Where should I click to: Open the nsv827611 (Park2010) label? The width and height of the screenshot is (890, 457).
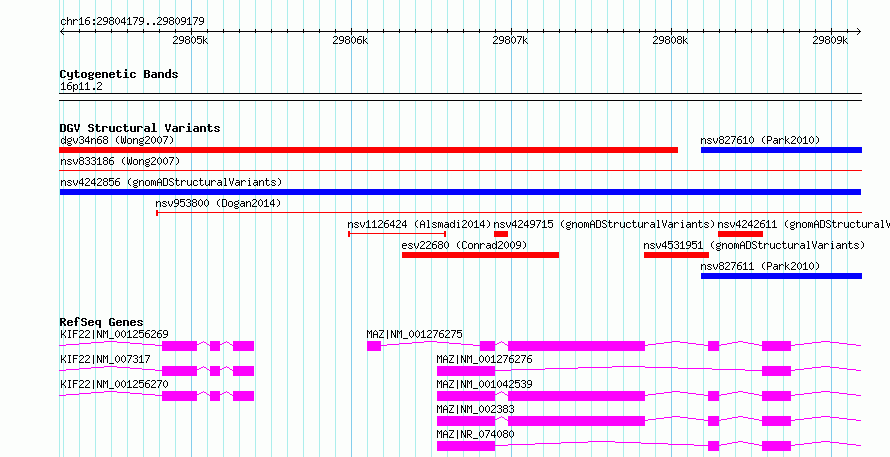click(760, 266)
